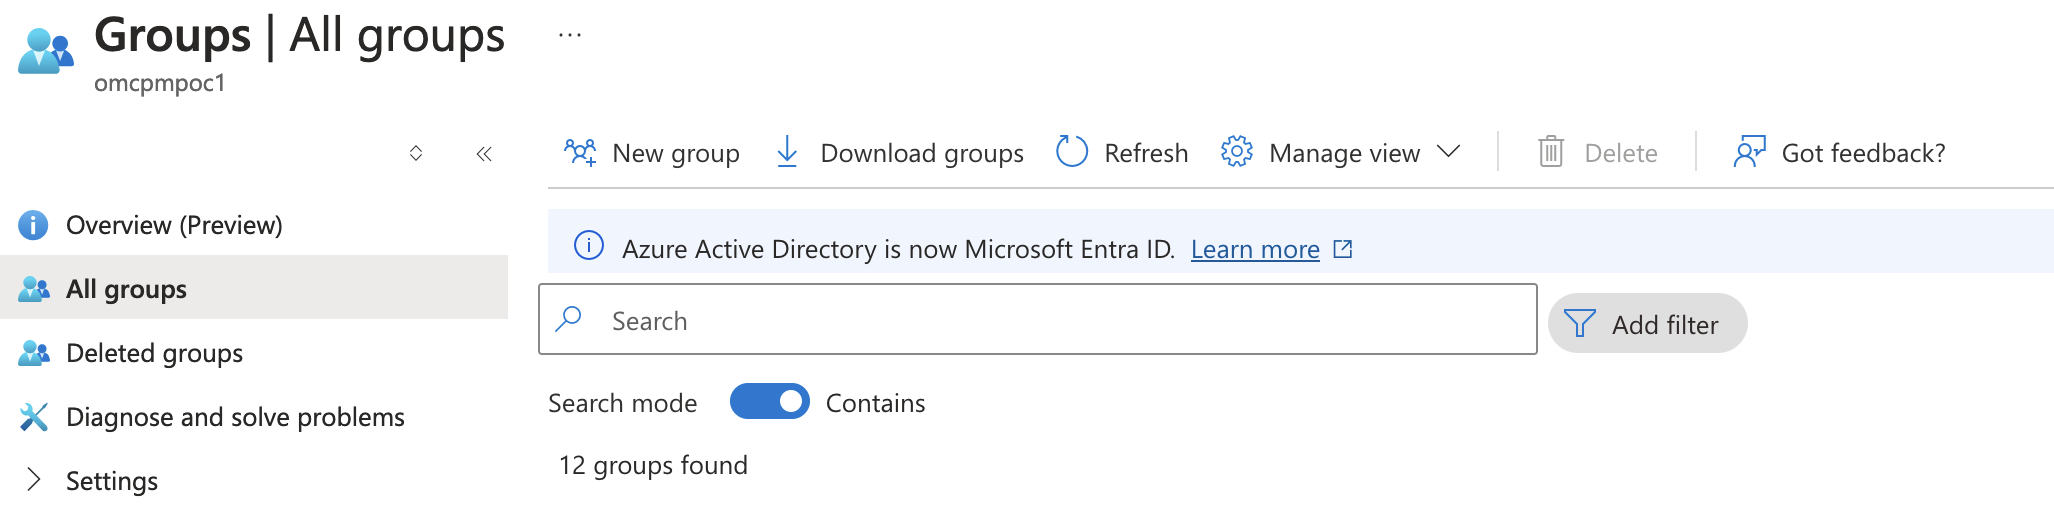The height and width of the screenshot is (510, 2054).
Task: Click the Refresh circular arrow icon
Action: pos(1072,152)
